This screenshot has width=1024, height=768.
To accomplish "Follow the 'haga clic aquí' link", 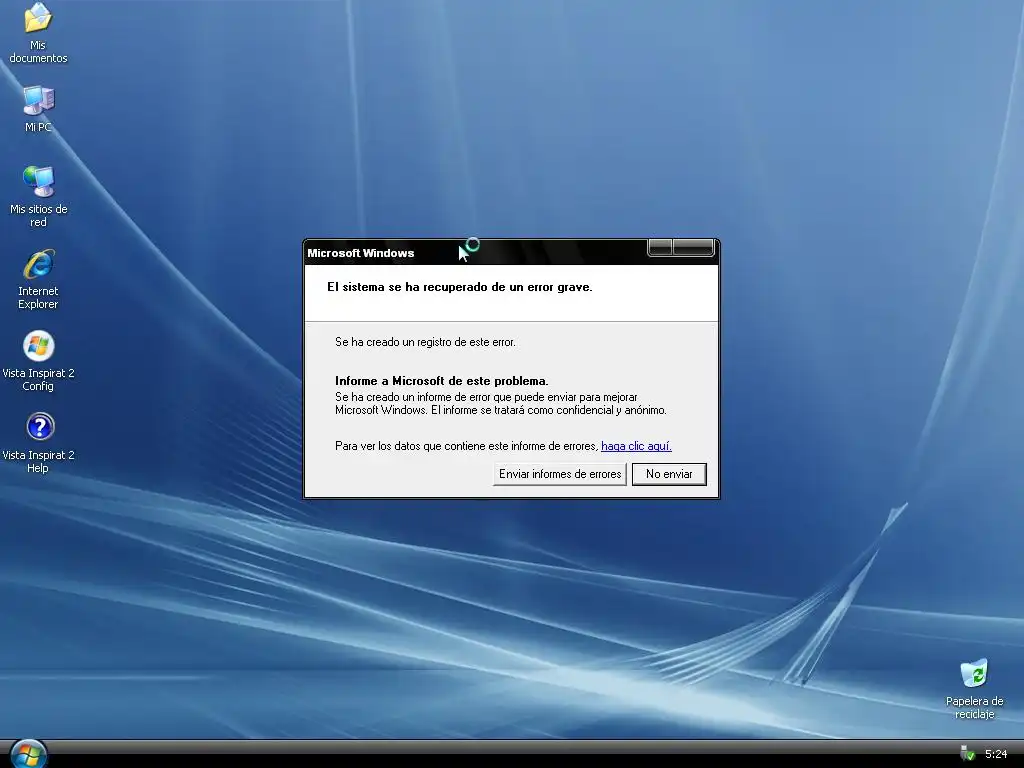I will coord(636,446).
